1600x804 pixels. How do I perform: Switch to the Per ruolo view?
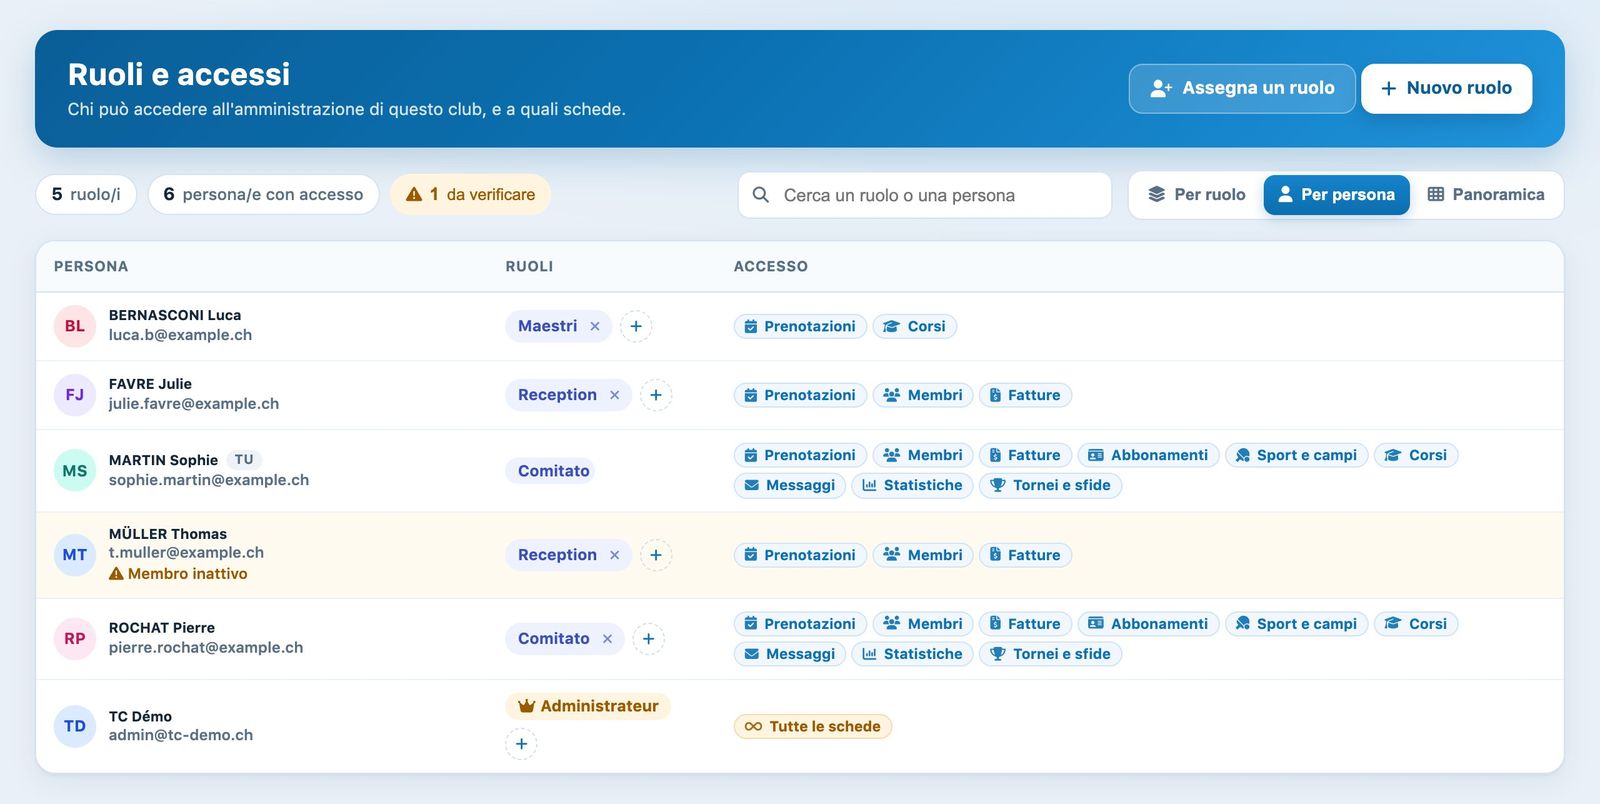1197,195
